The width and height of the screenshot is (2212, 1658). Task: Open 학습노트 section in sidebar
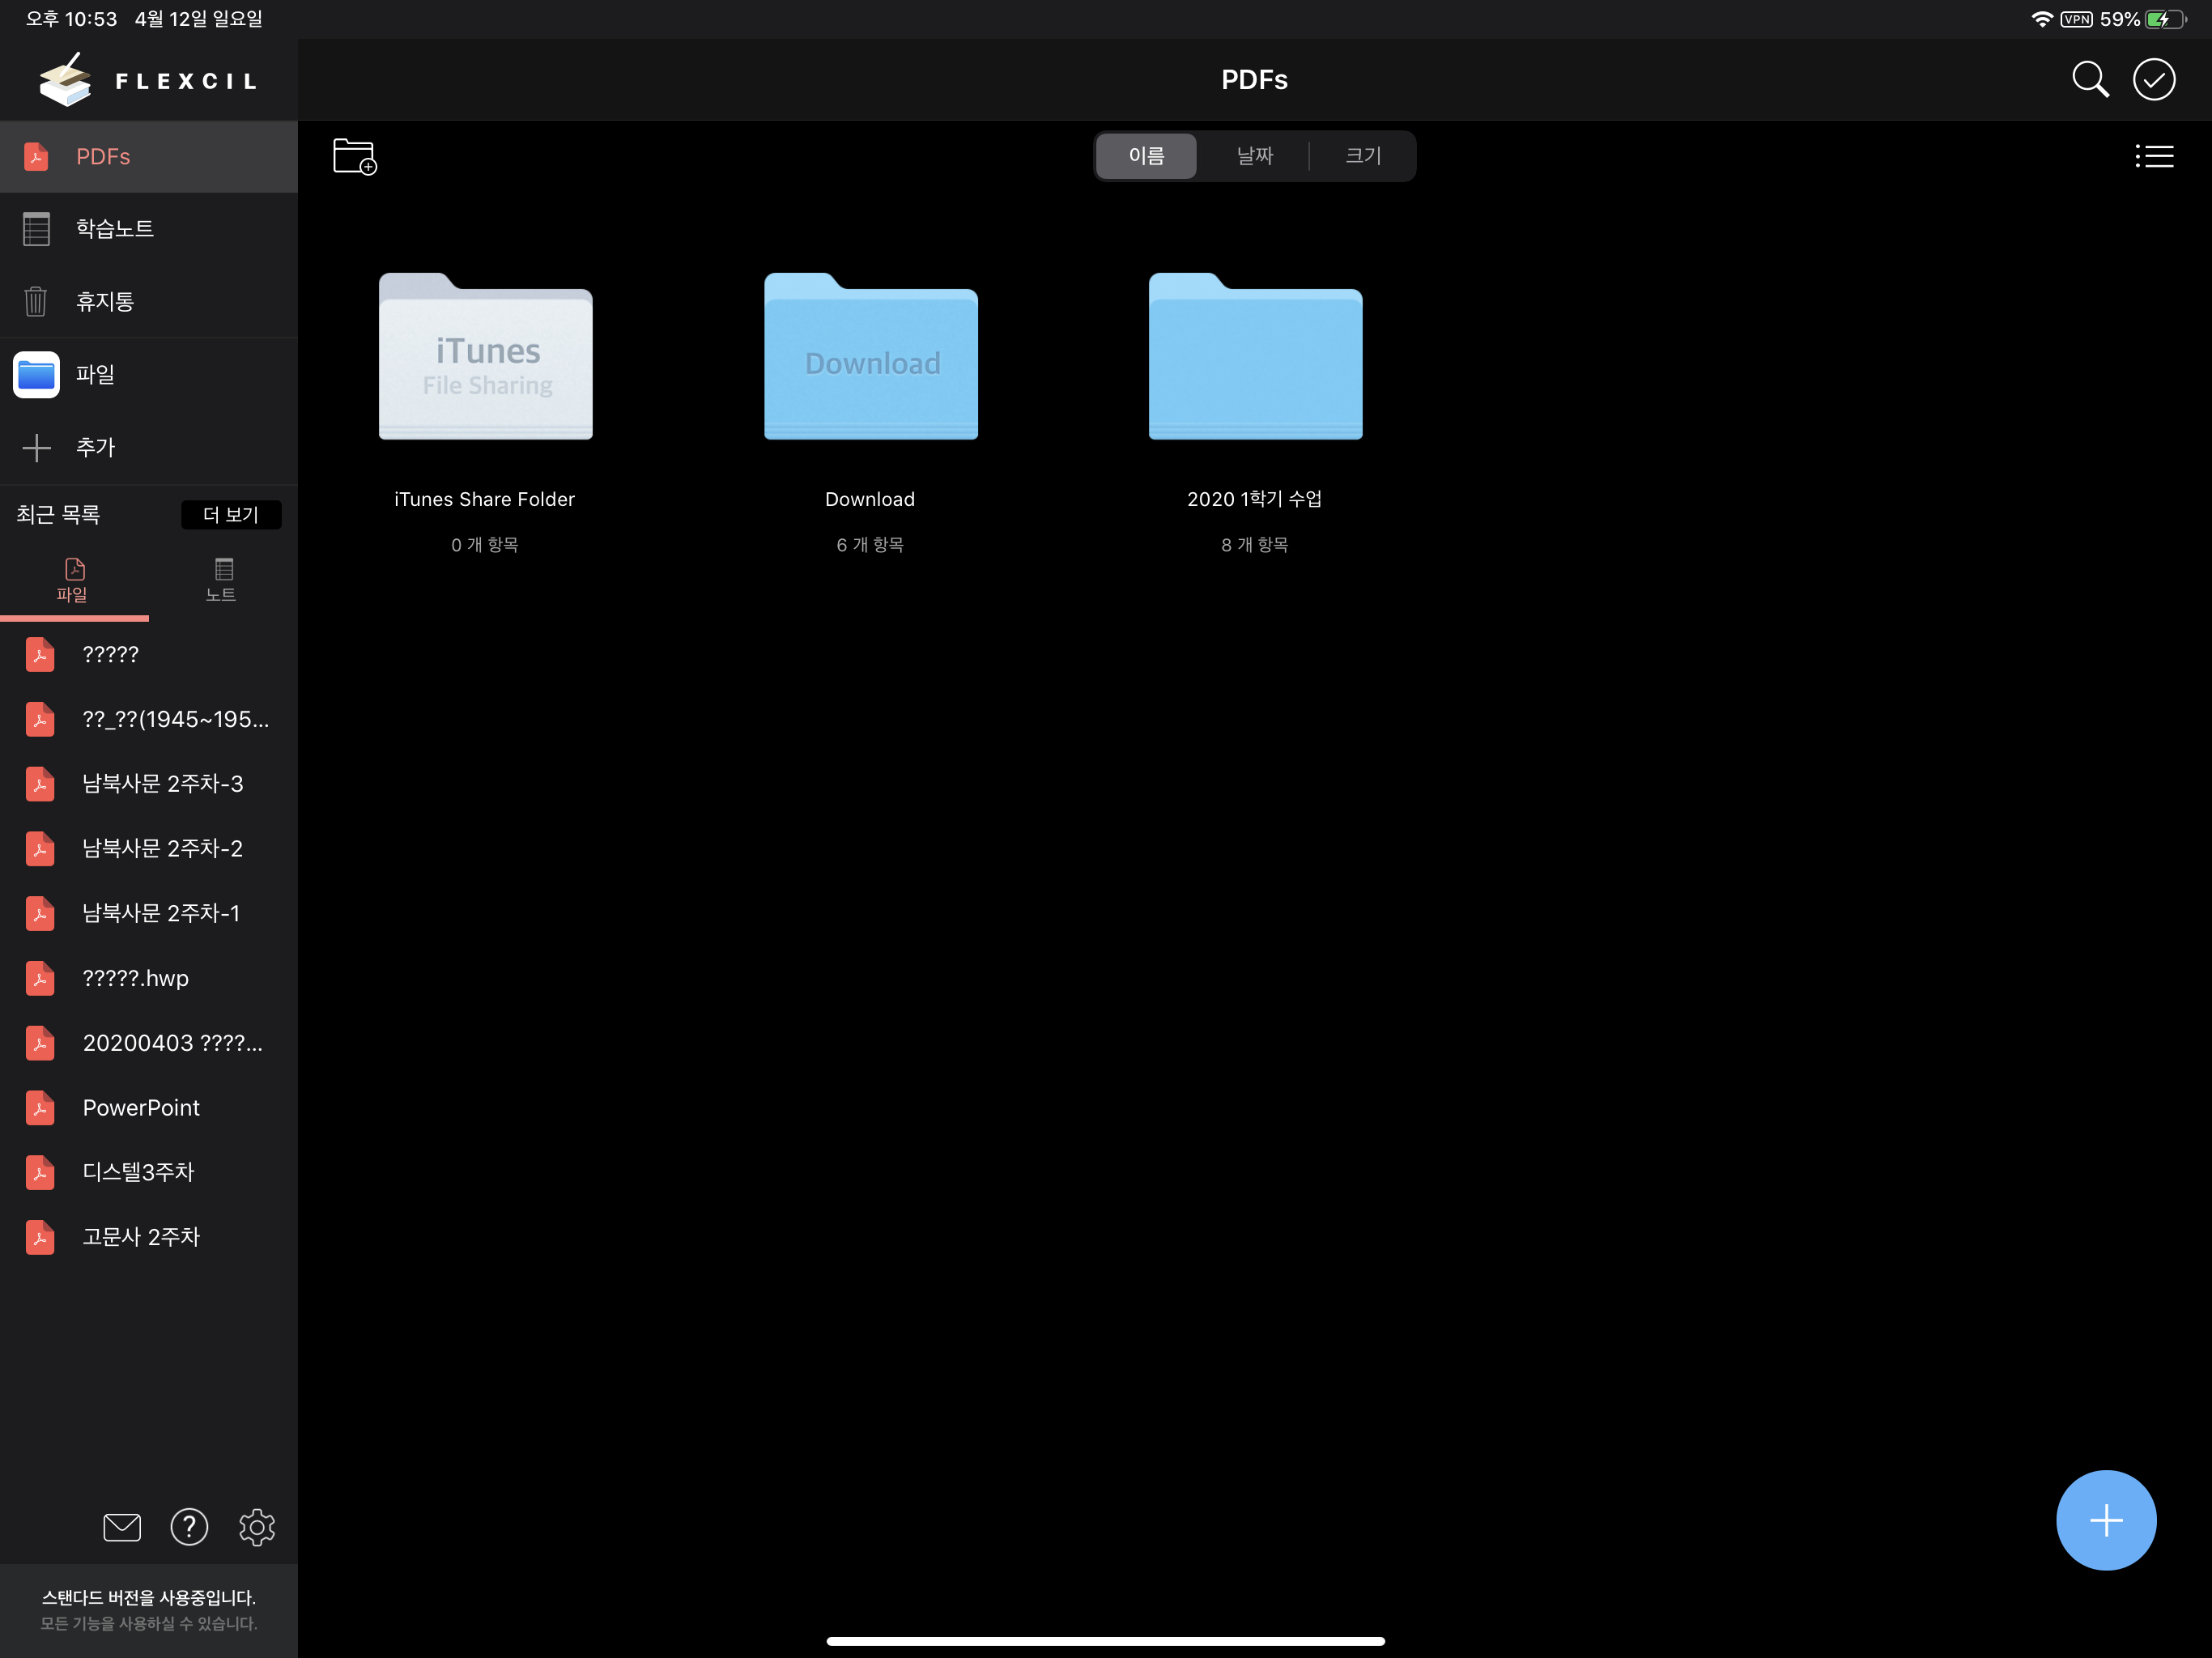click(115, 228)
